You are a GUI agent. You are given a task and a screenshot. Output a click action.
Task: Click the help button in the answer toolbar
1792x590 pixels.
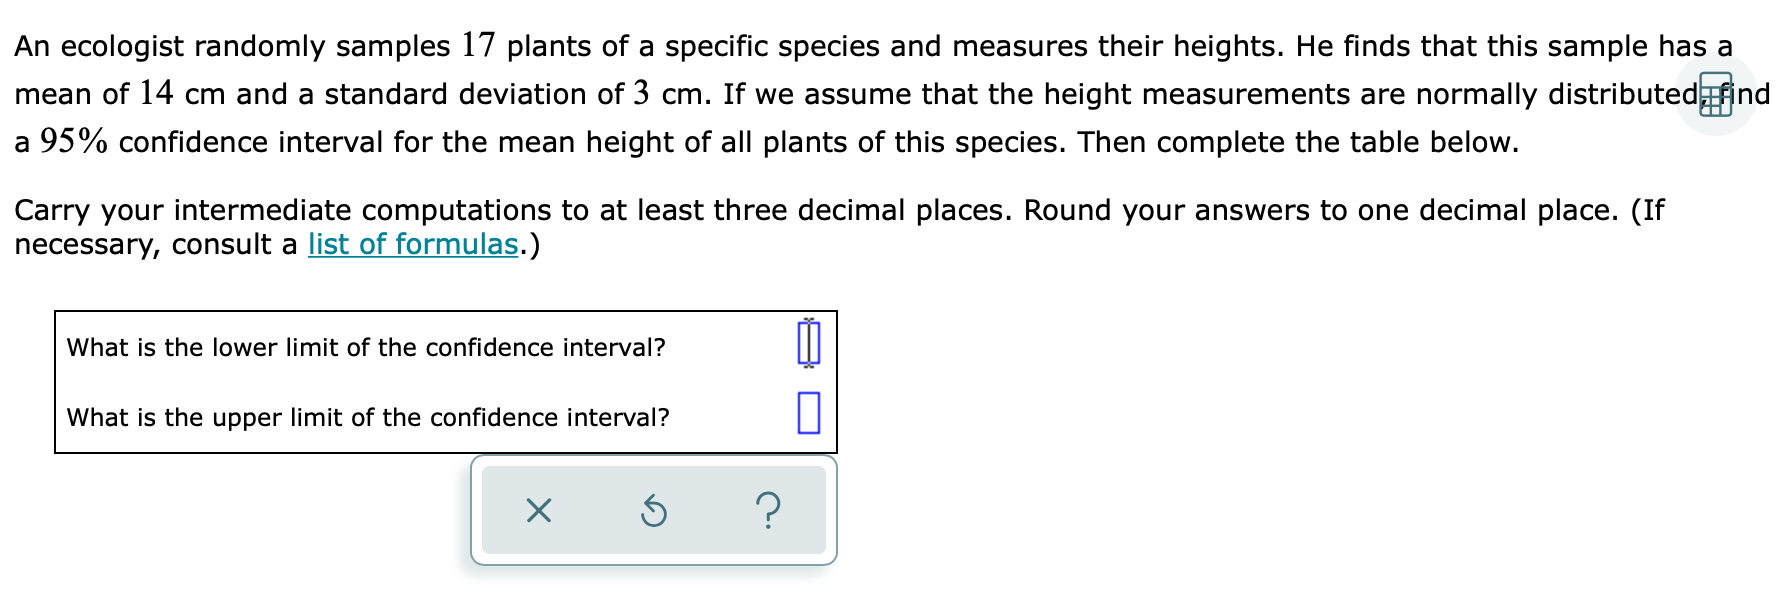pos(770,511)
